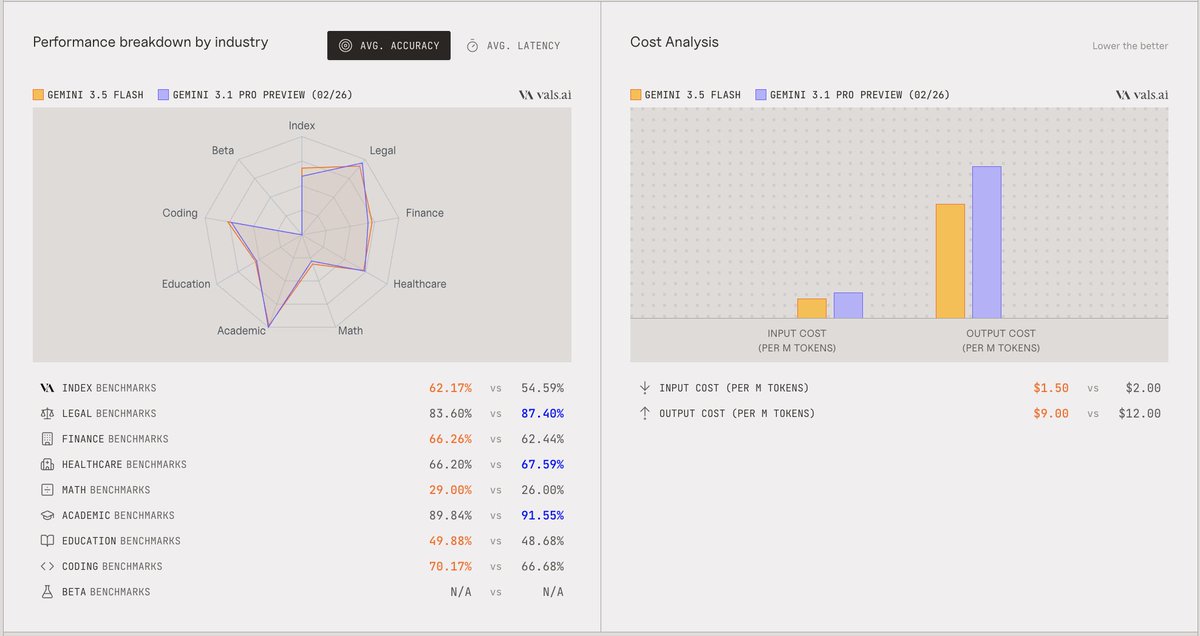Image resolution: width=1200 pixels, height=636 pixels.
Task: Click the target icon in Avg. Accuracy button
Action: click(x=345, y=46)
